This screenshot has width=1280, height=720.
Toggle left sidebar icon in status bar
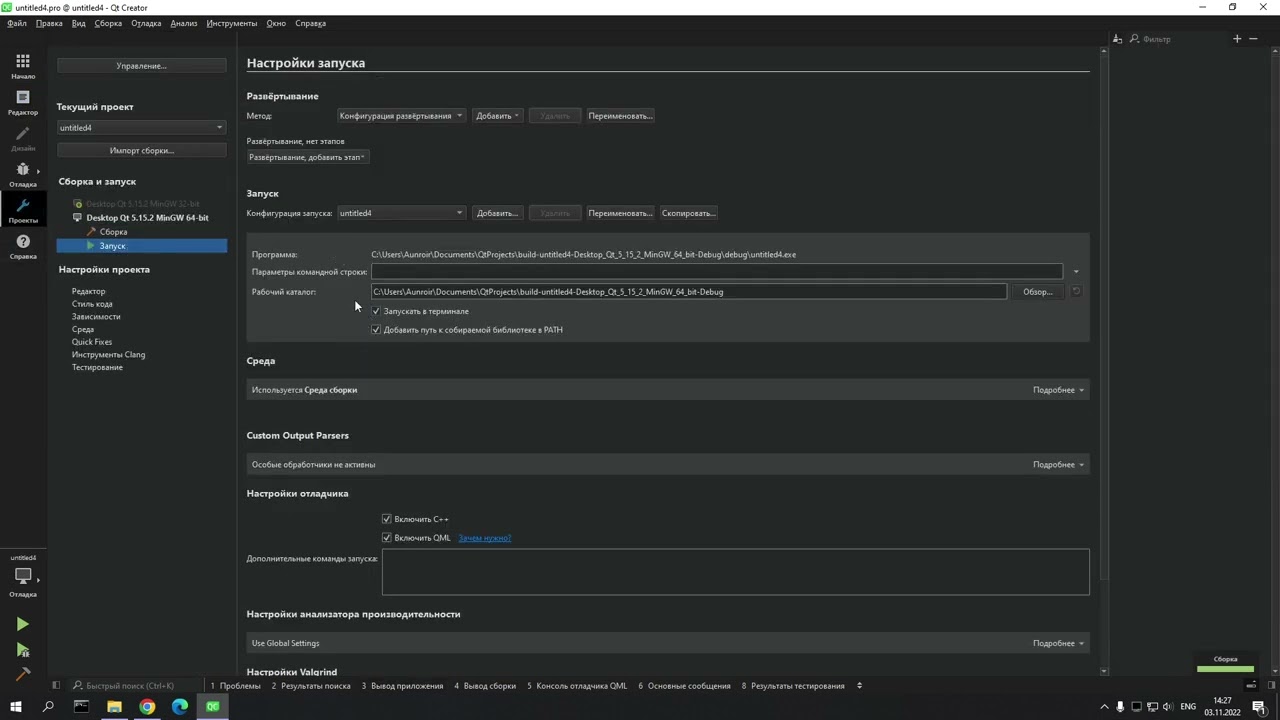[56, 686]
